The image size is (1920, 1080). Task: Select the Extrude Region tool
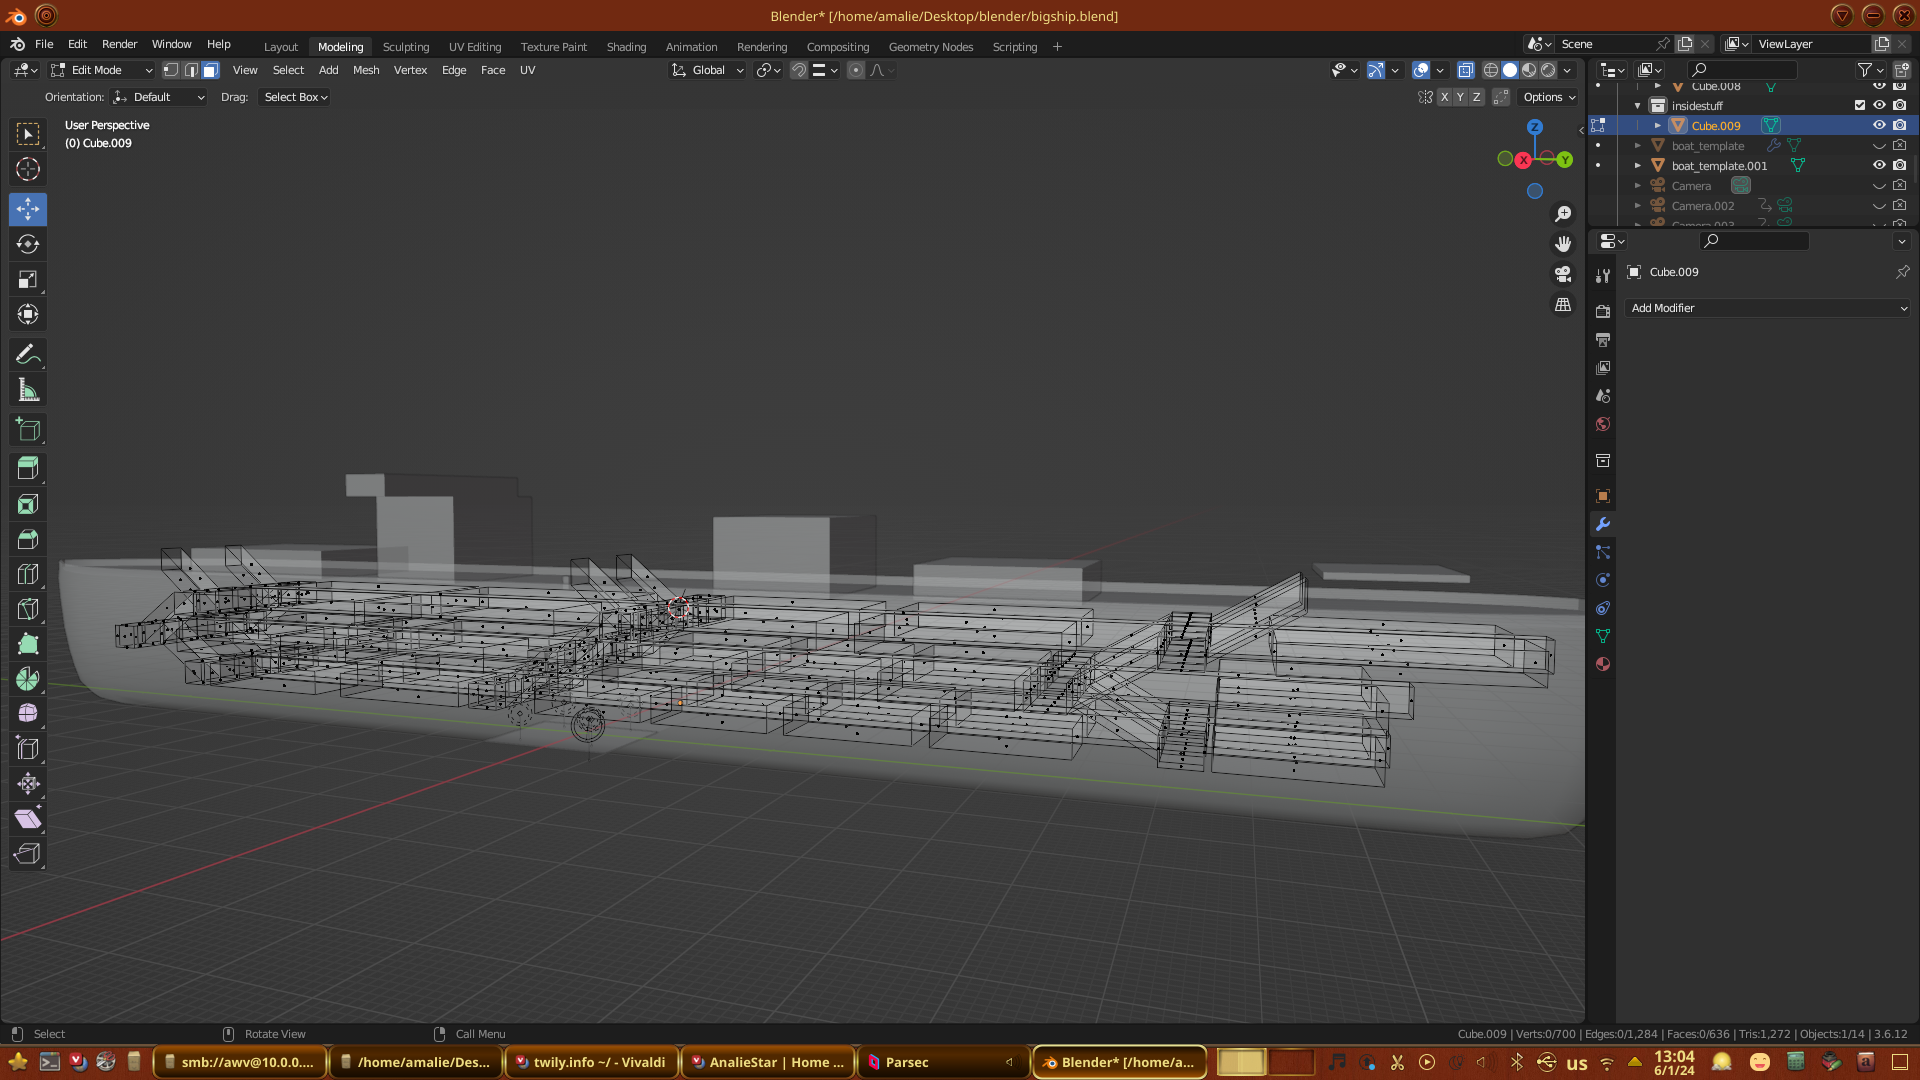(x=28, y=468)
